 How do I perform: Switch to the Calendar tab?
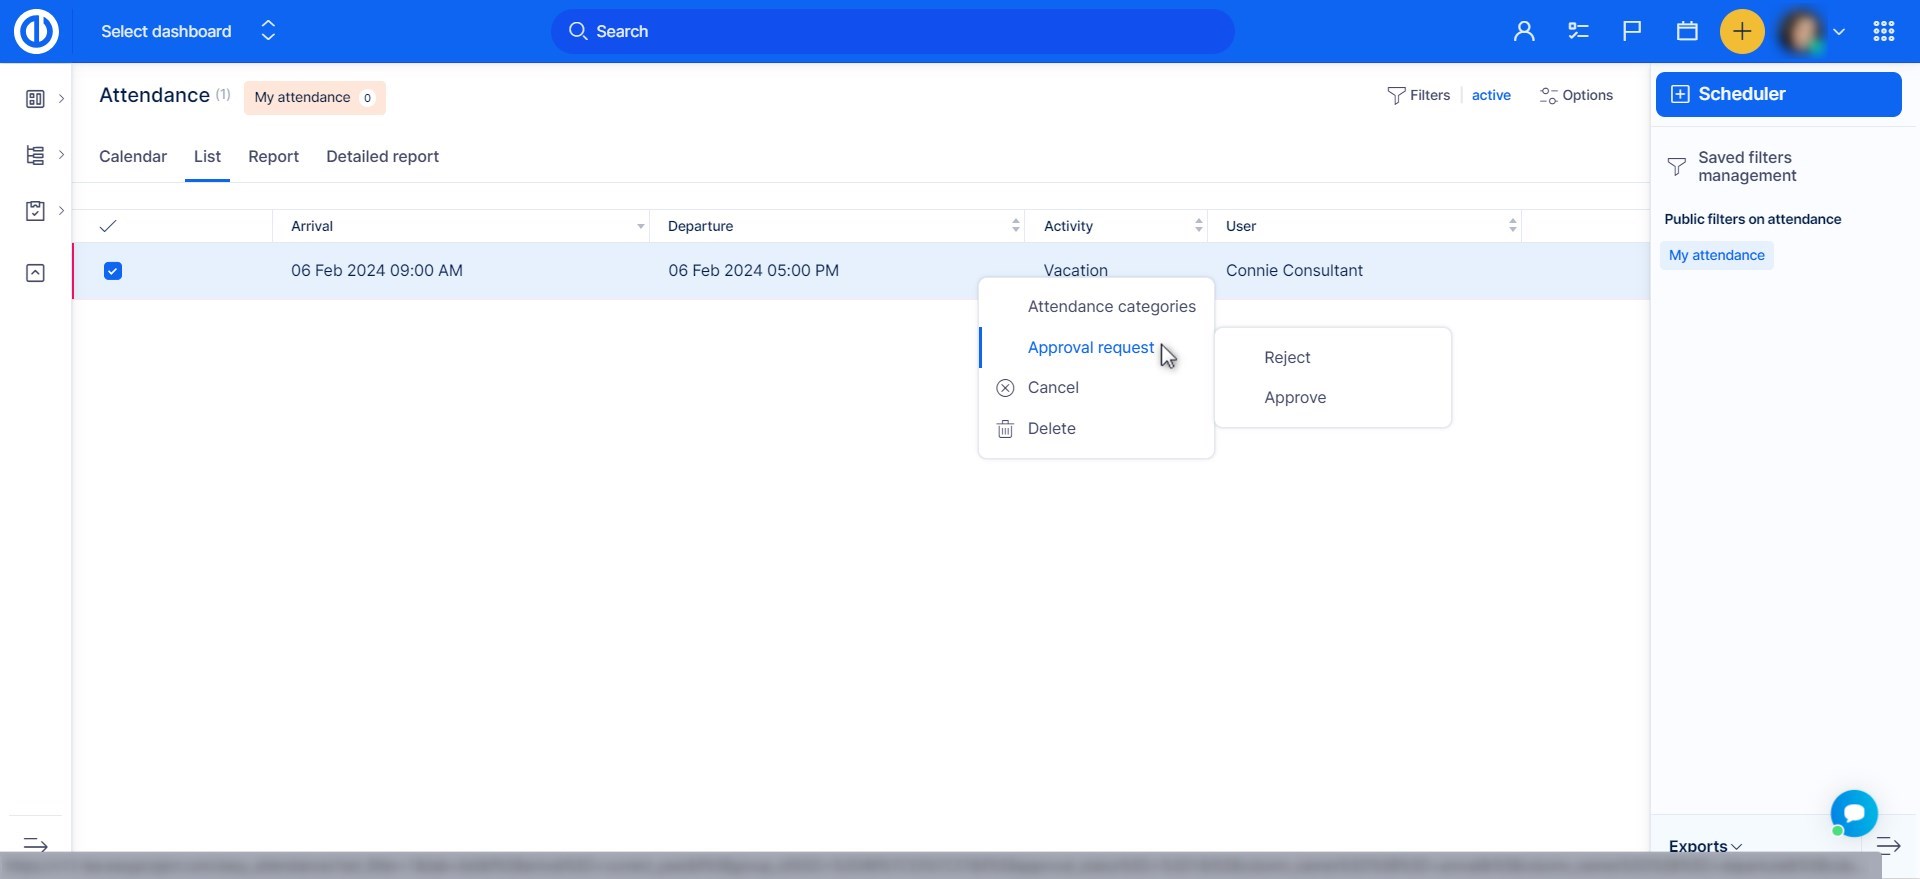[x=133, y=157]
